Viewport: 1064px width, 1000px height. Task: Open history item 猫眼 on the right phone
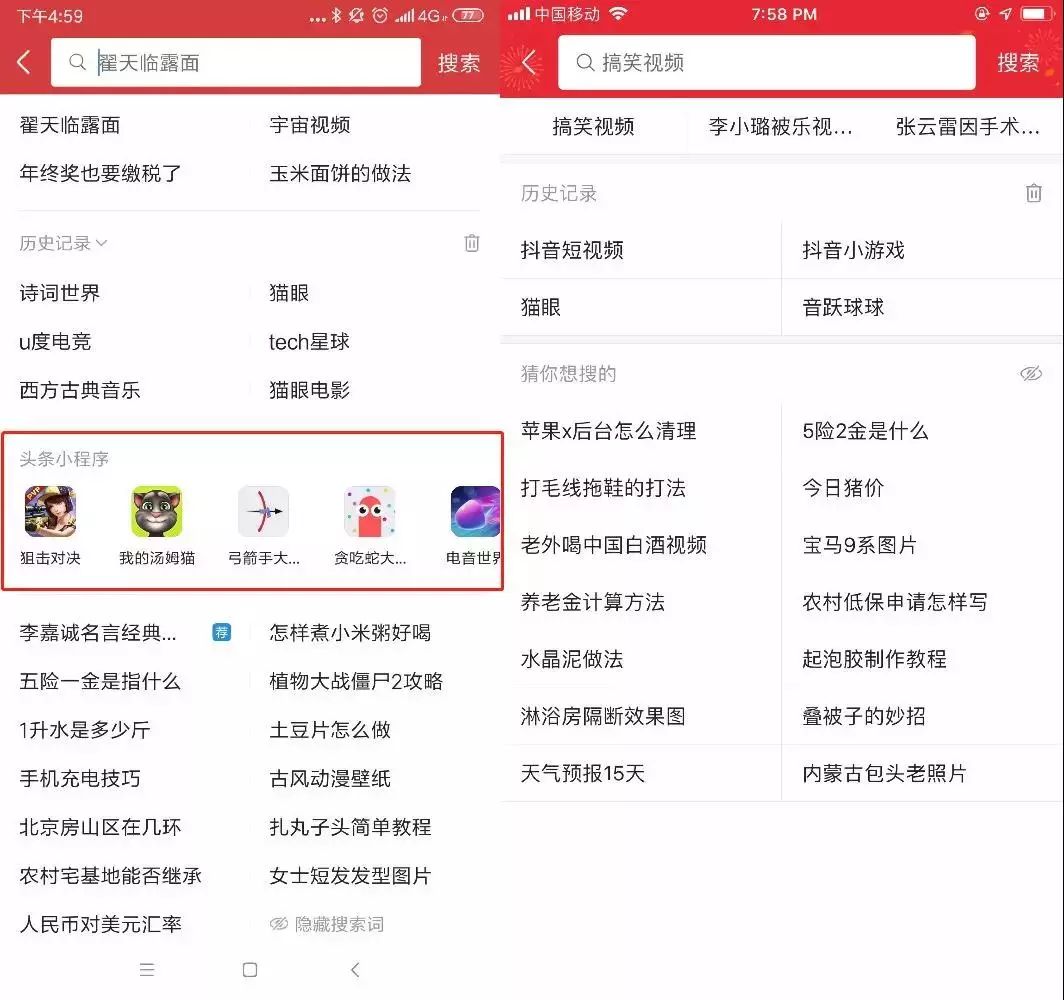tap(541, 307)
